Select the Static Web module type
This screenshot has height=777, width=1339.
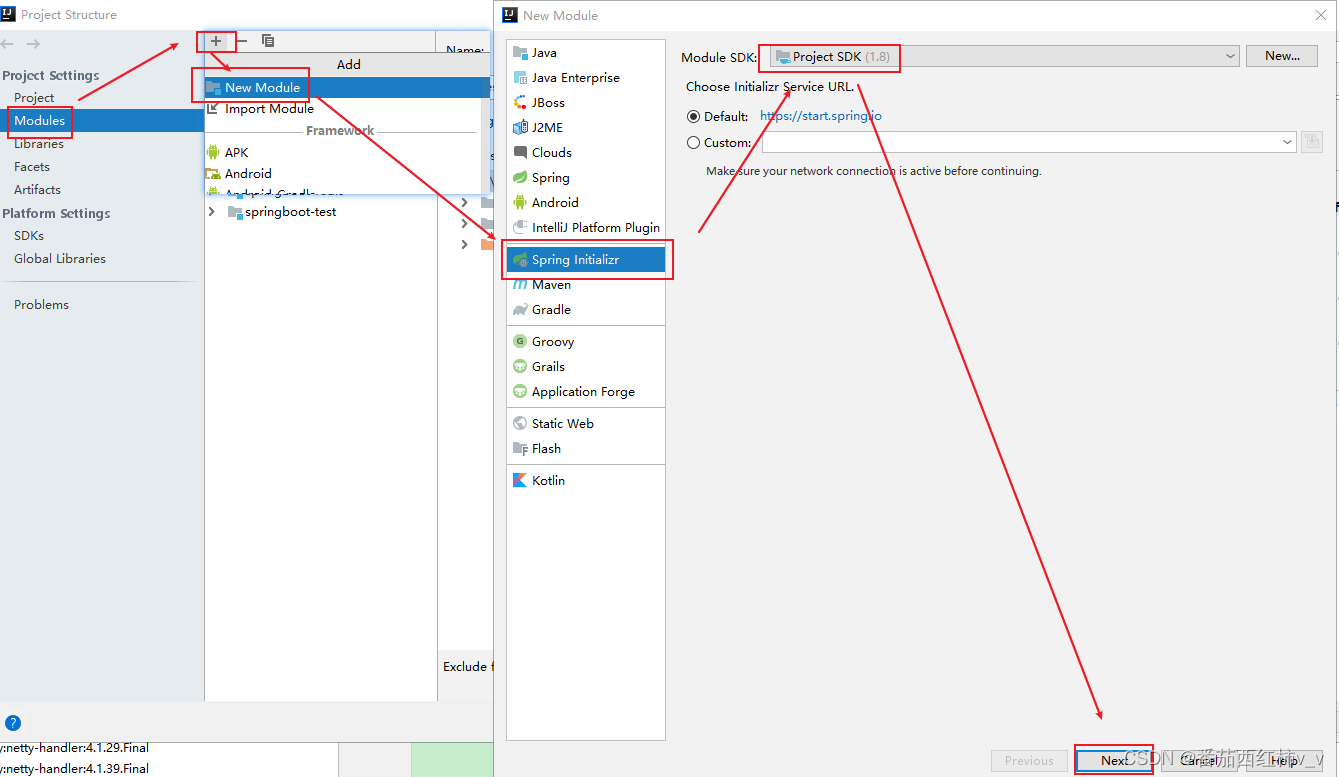pyautogui.click(x=586, y=424)
